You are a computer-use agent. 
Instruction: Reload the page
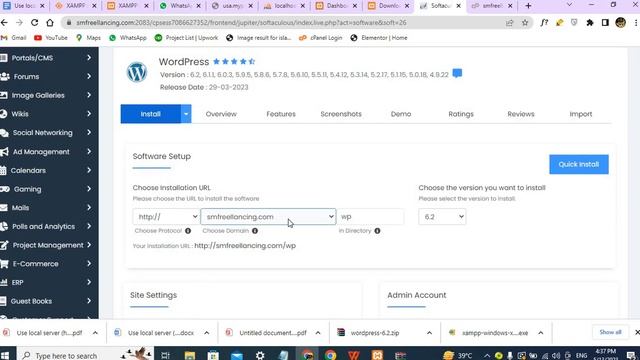click(34, 23)
